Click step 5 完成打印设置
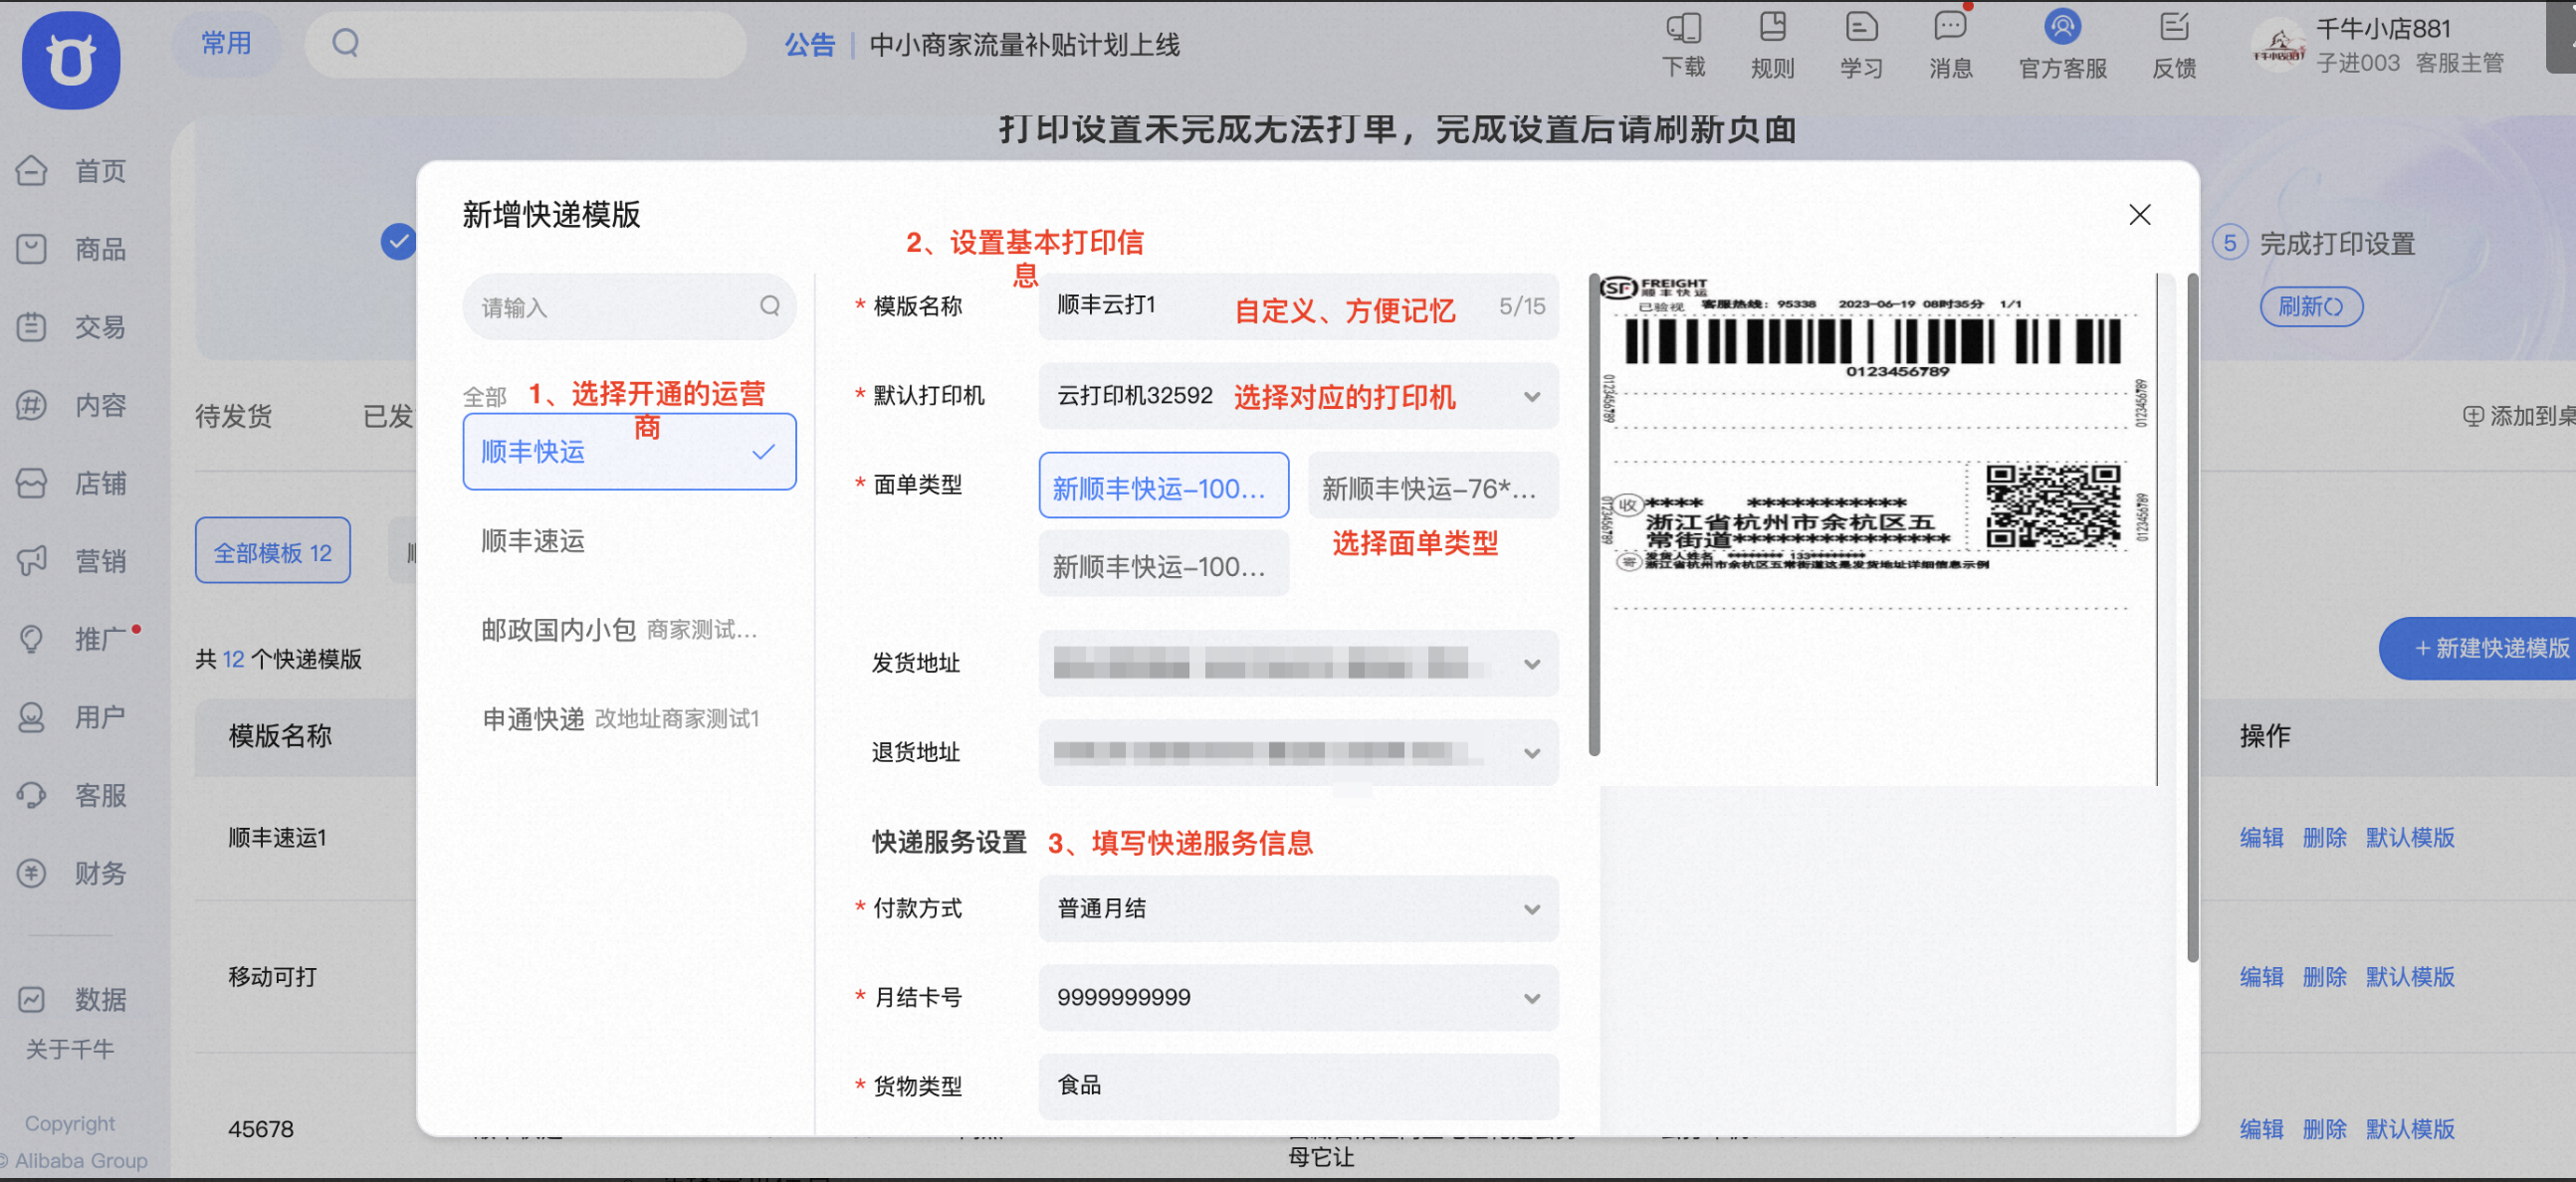The width and height of the screenshot is (2576, 1182). (x=2314, y=242)
